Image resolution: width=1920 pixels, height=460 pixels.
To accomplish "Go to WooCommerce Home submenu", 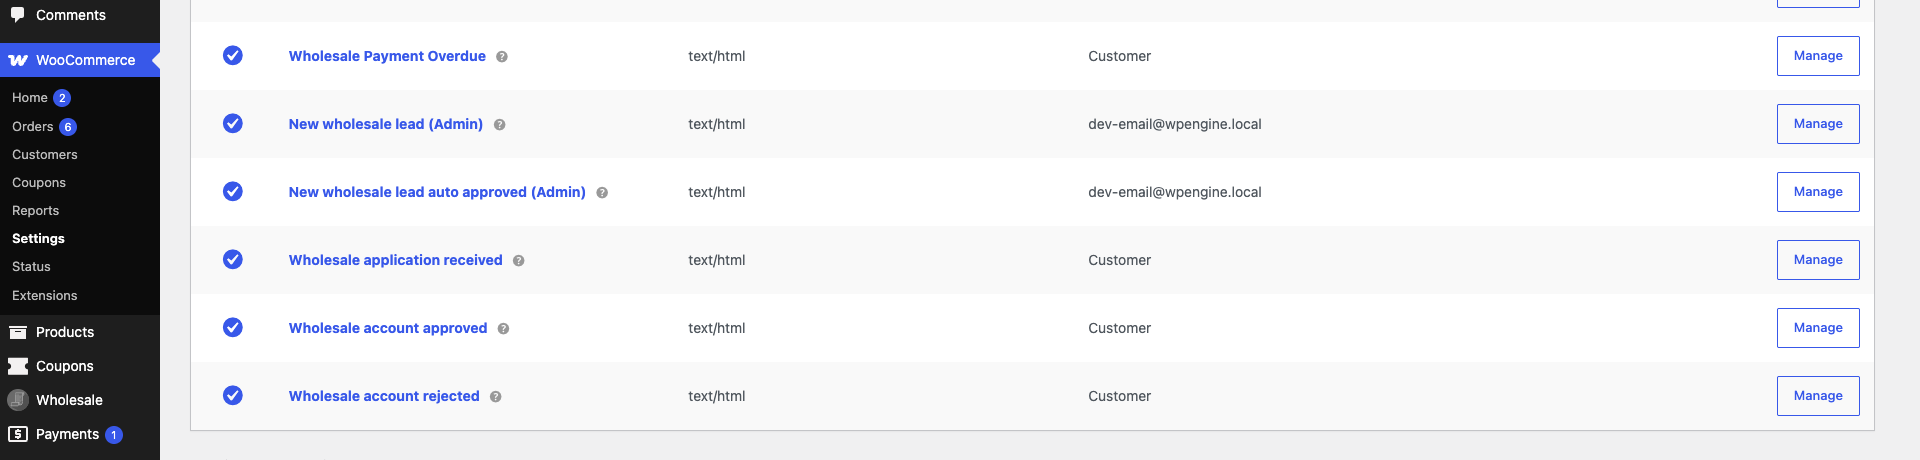I will point(30,98).
